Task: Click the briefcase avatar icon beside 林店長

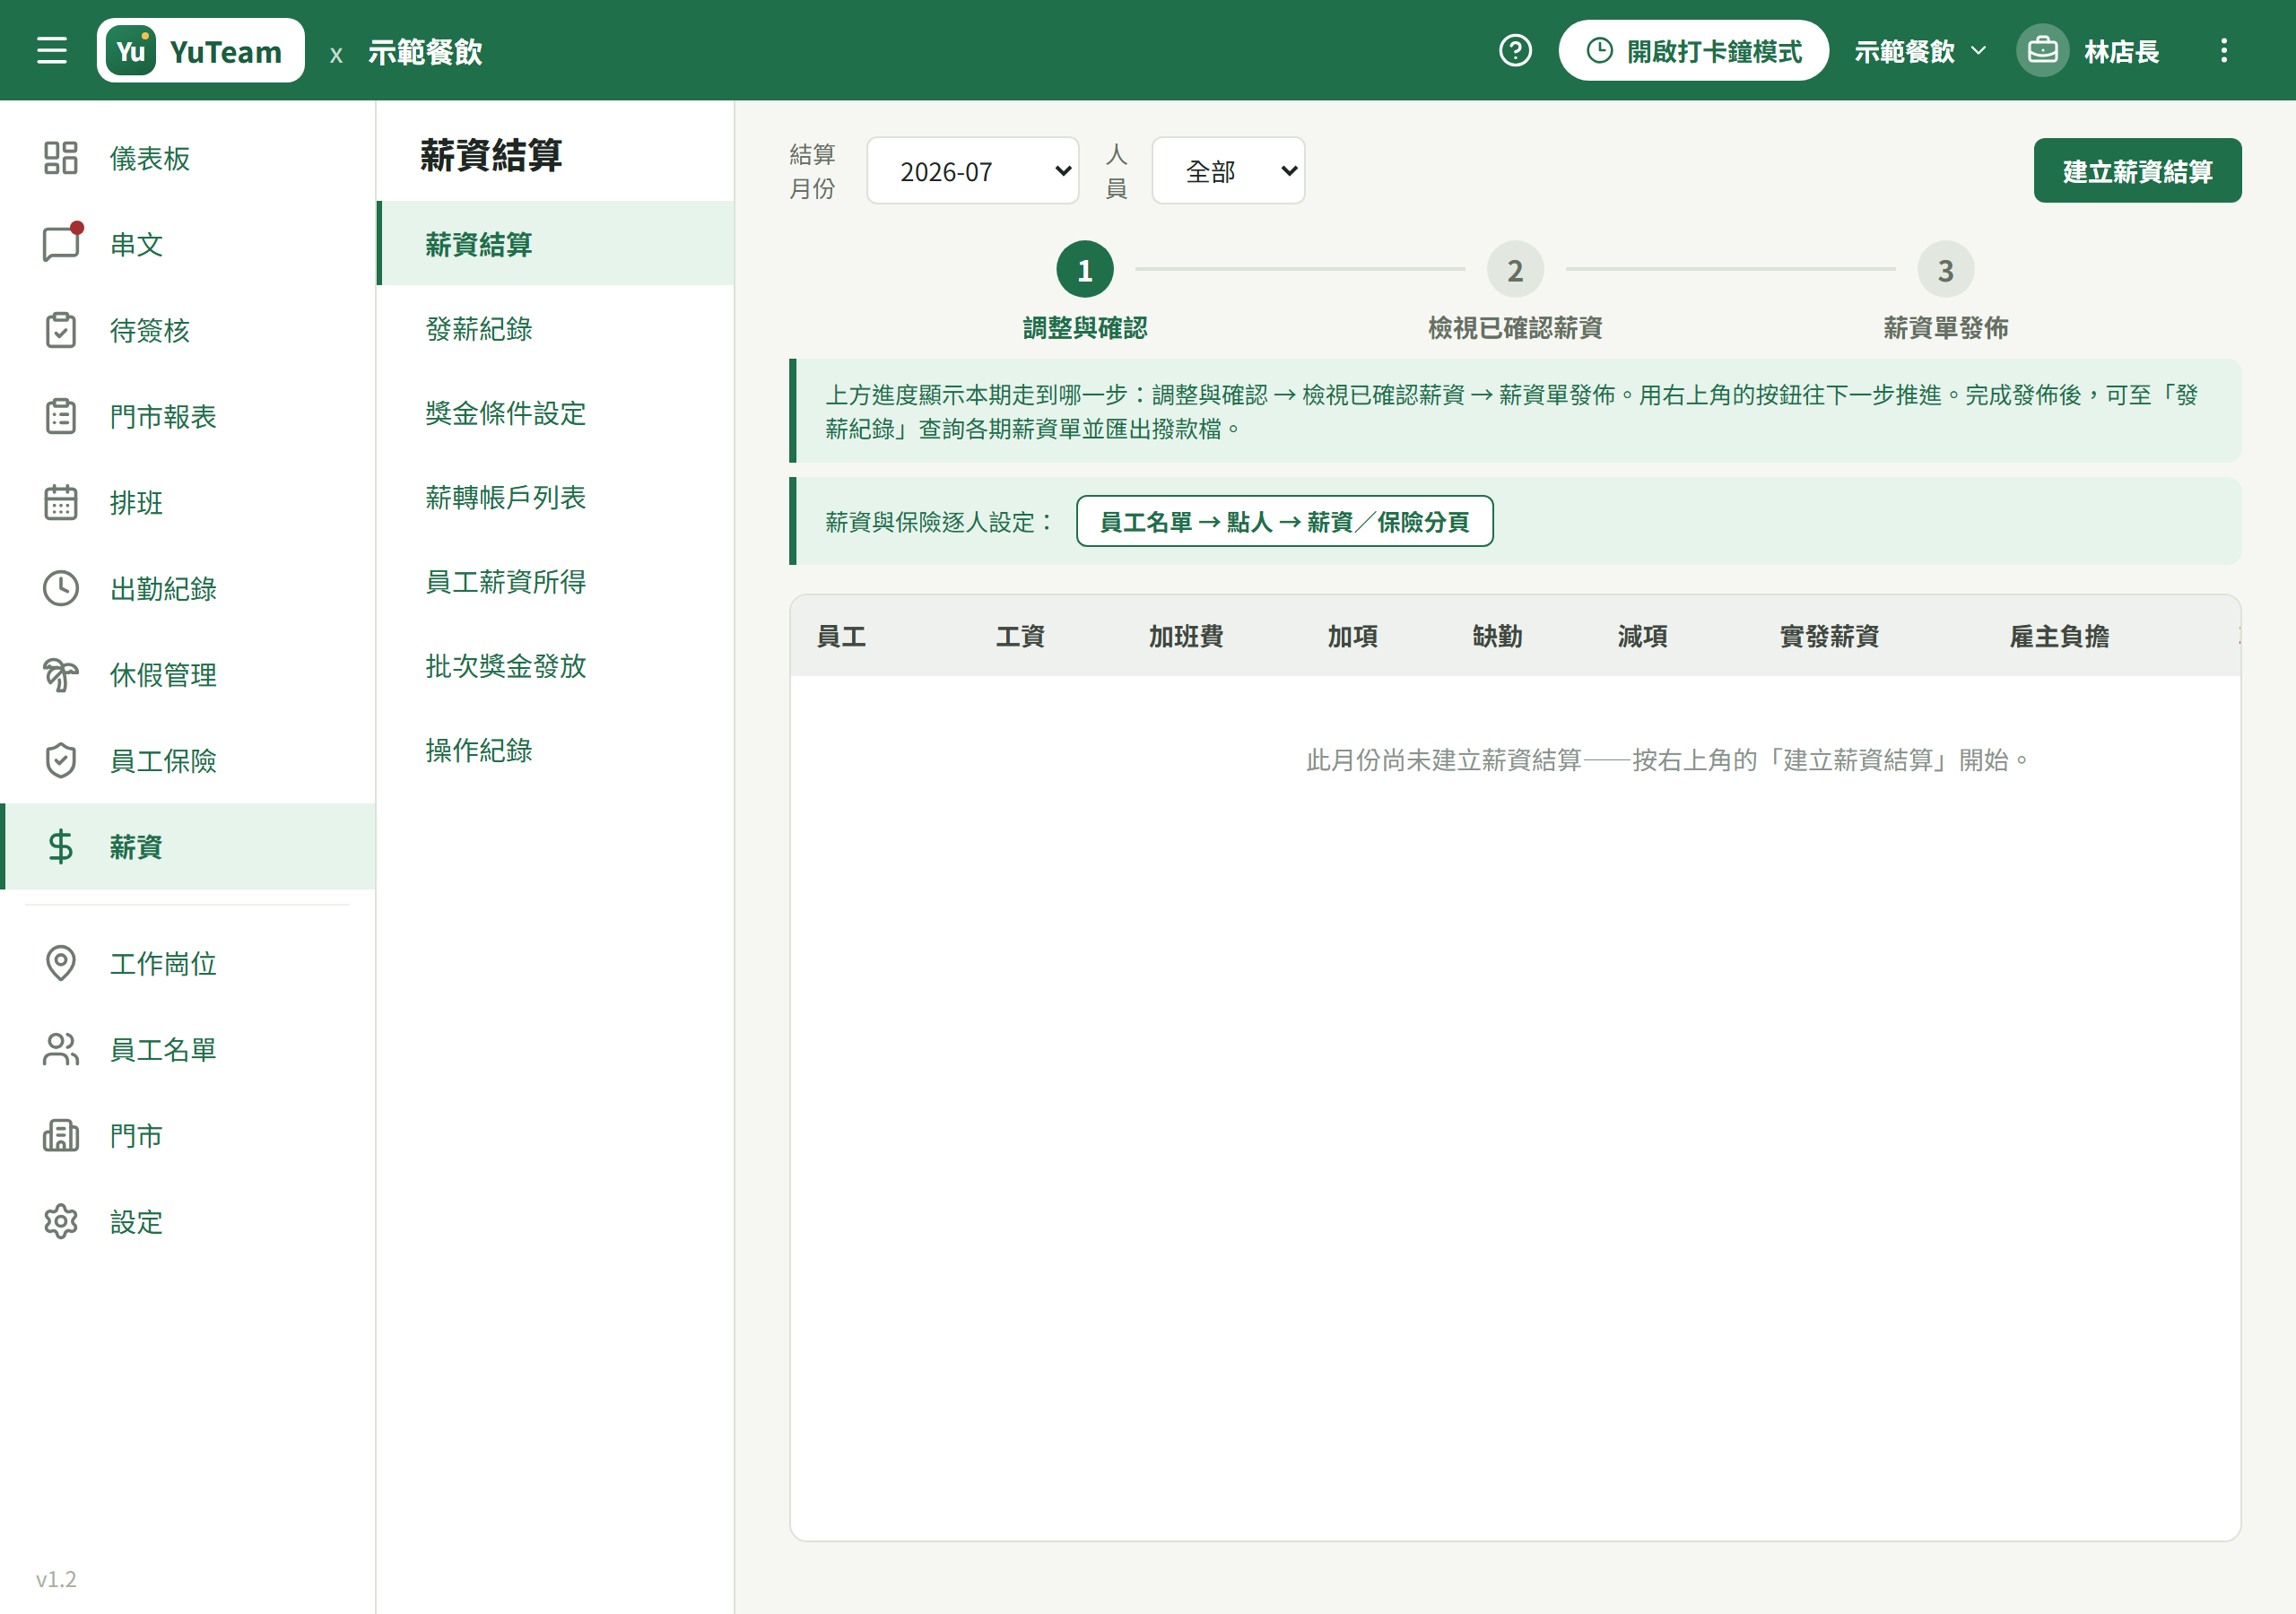Action: click(x=2042, y=50)
